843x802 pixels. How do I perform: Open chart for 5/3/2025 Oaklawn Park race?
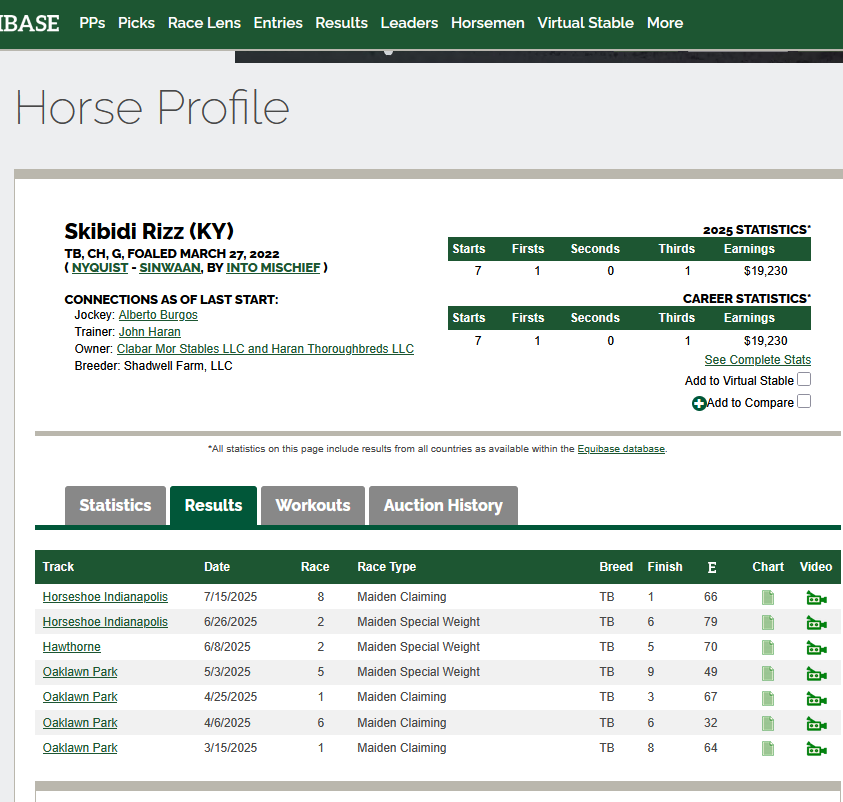click(x=768, y=672)
